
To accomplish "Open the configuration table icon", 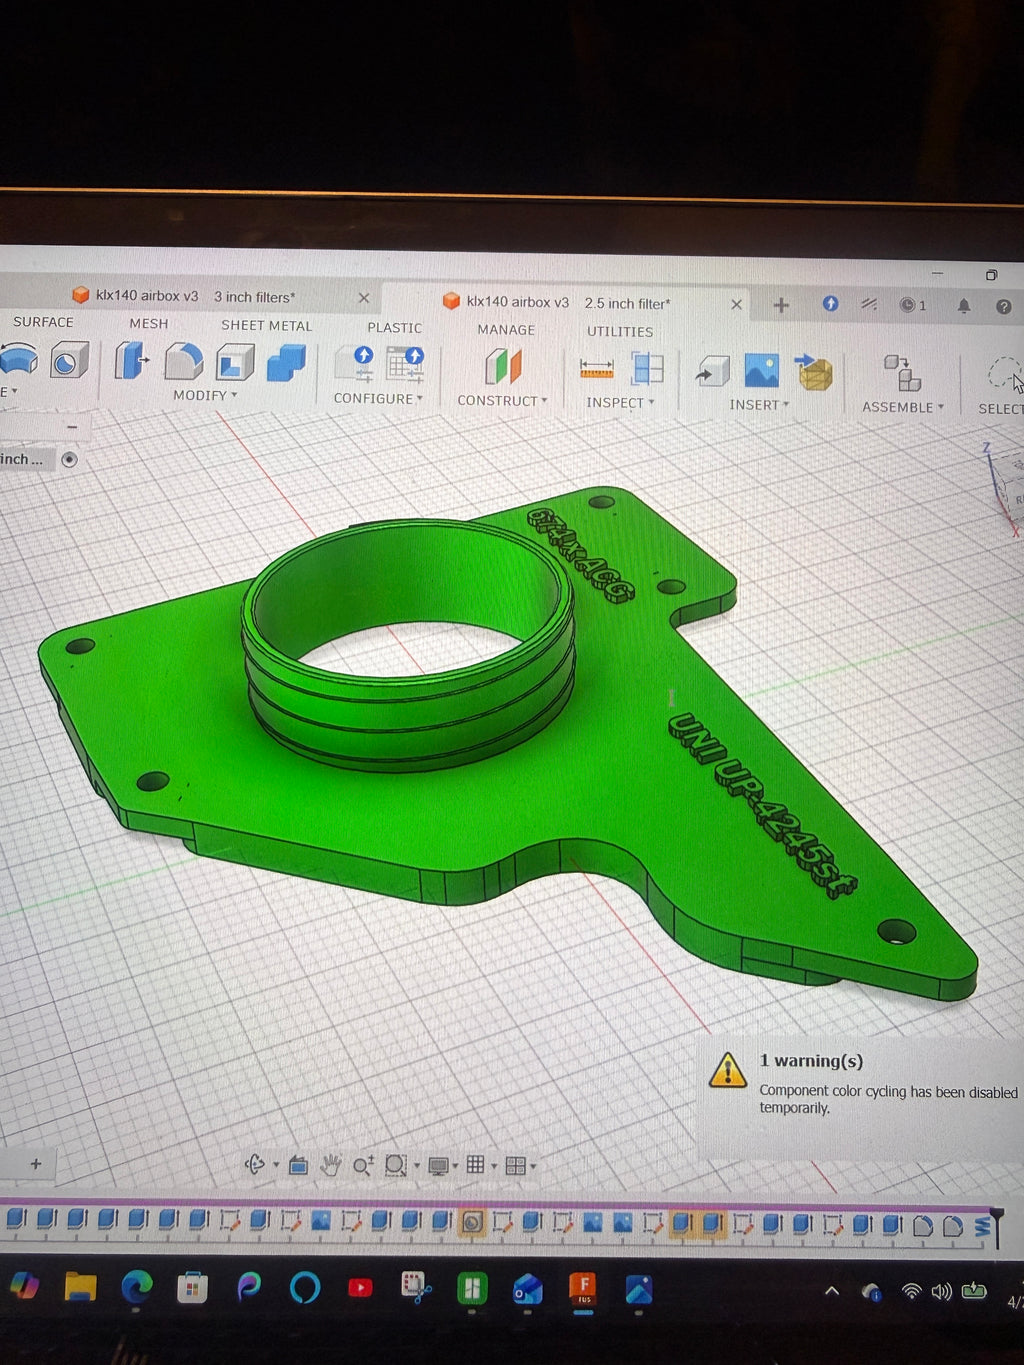I will (x=406, y=364).
